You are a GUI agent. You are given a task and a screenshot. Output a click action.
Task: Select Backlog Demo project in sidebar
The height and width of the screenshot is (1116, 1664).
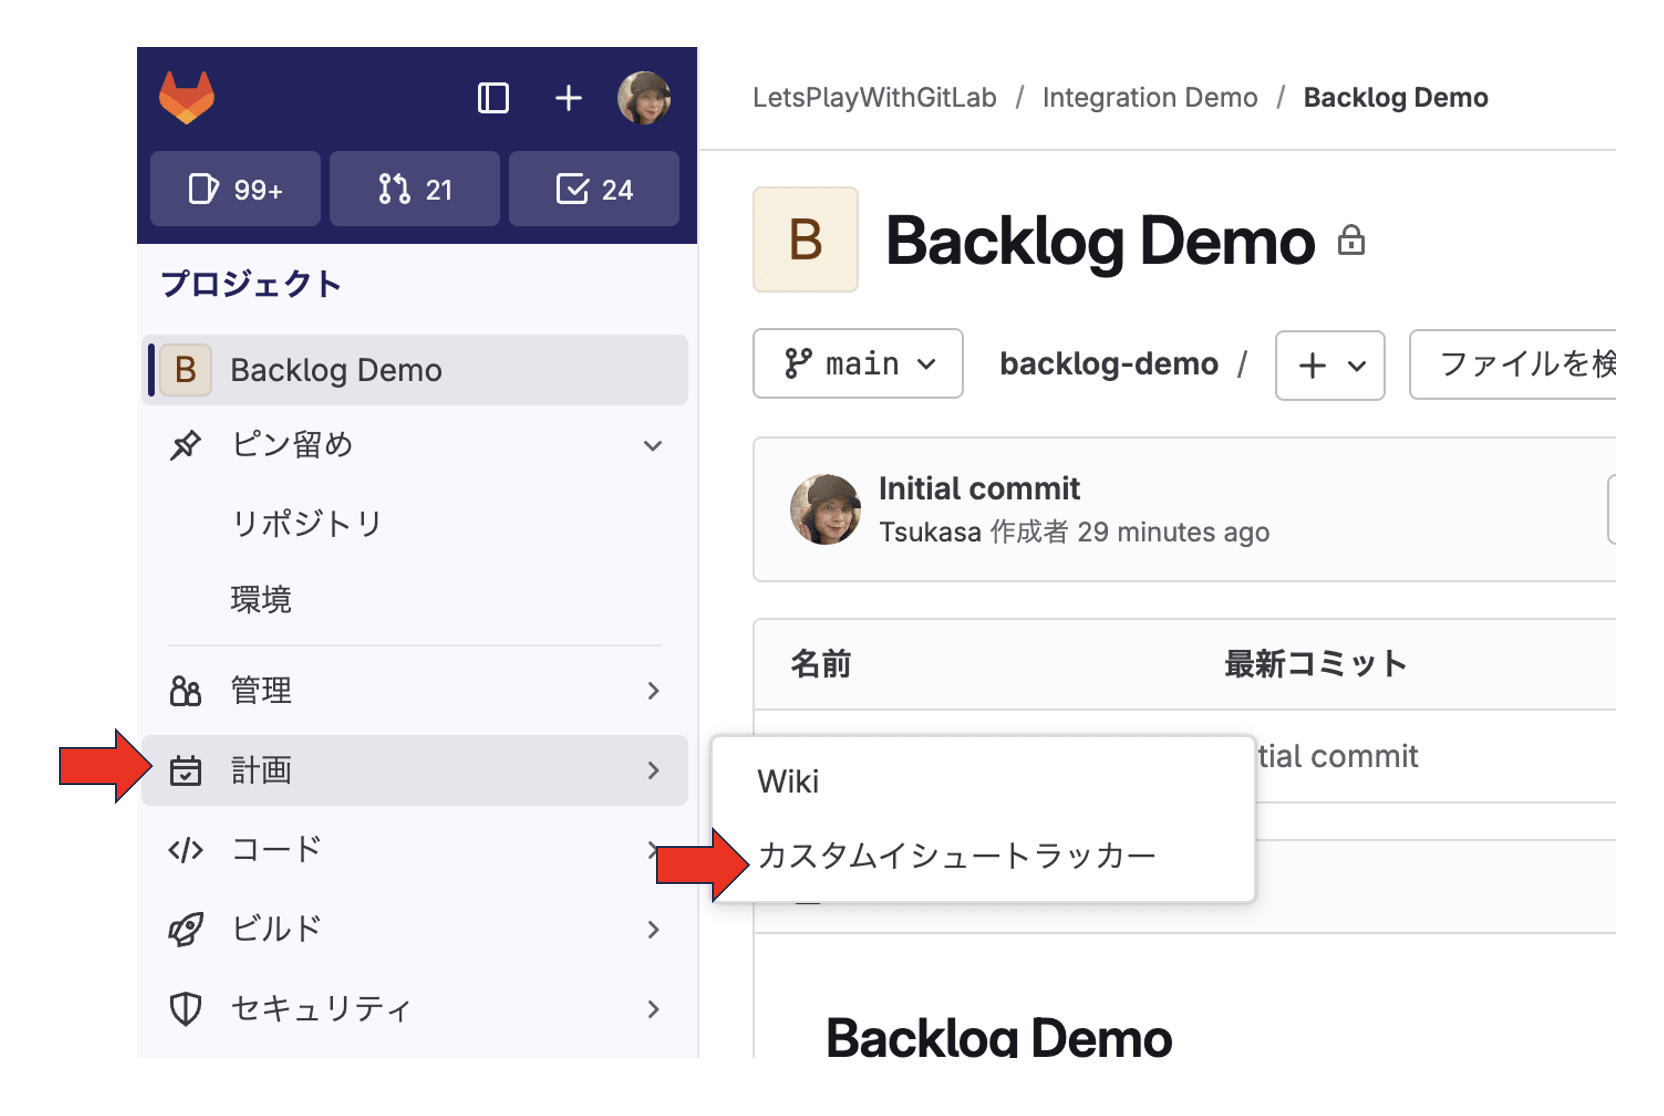(x=415, y=370)
